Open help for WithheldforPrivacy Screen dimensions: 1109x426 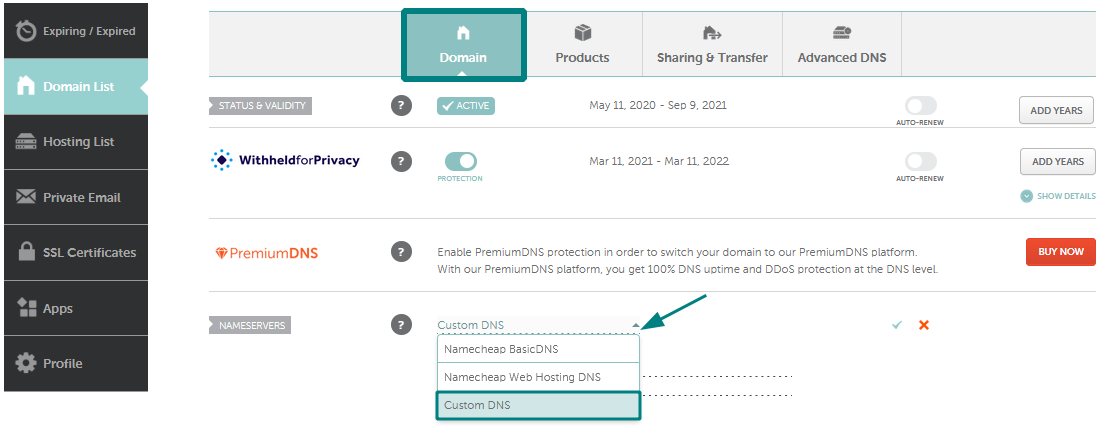pyautogui.click(x=401, y=161)
